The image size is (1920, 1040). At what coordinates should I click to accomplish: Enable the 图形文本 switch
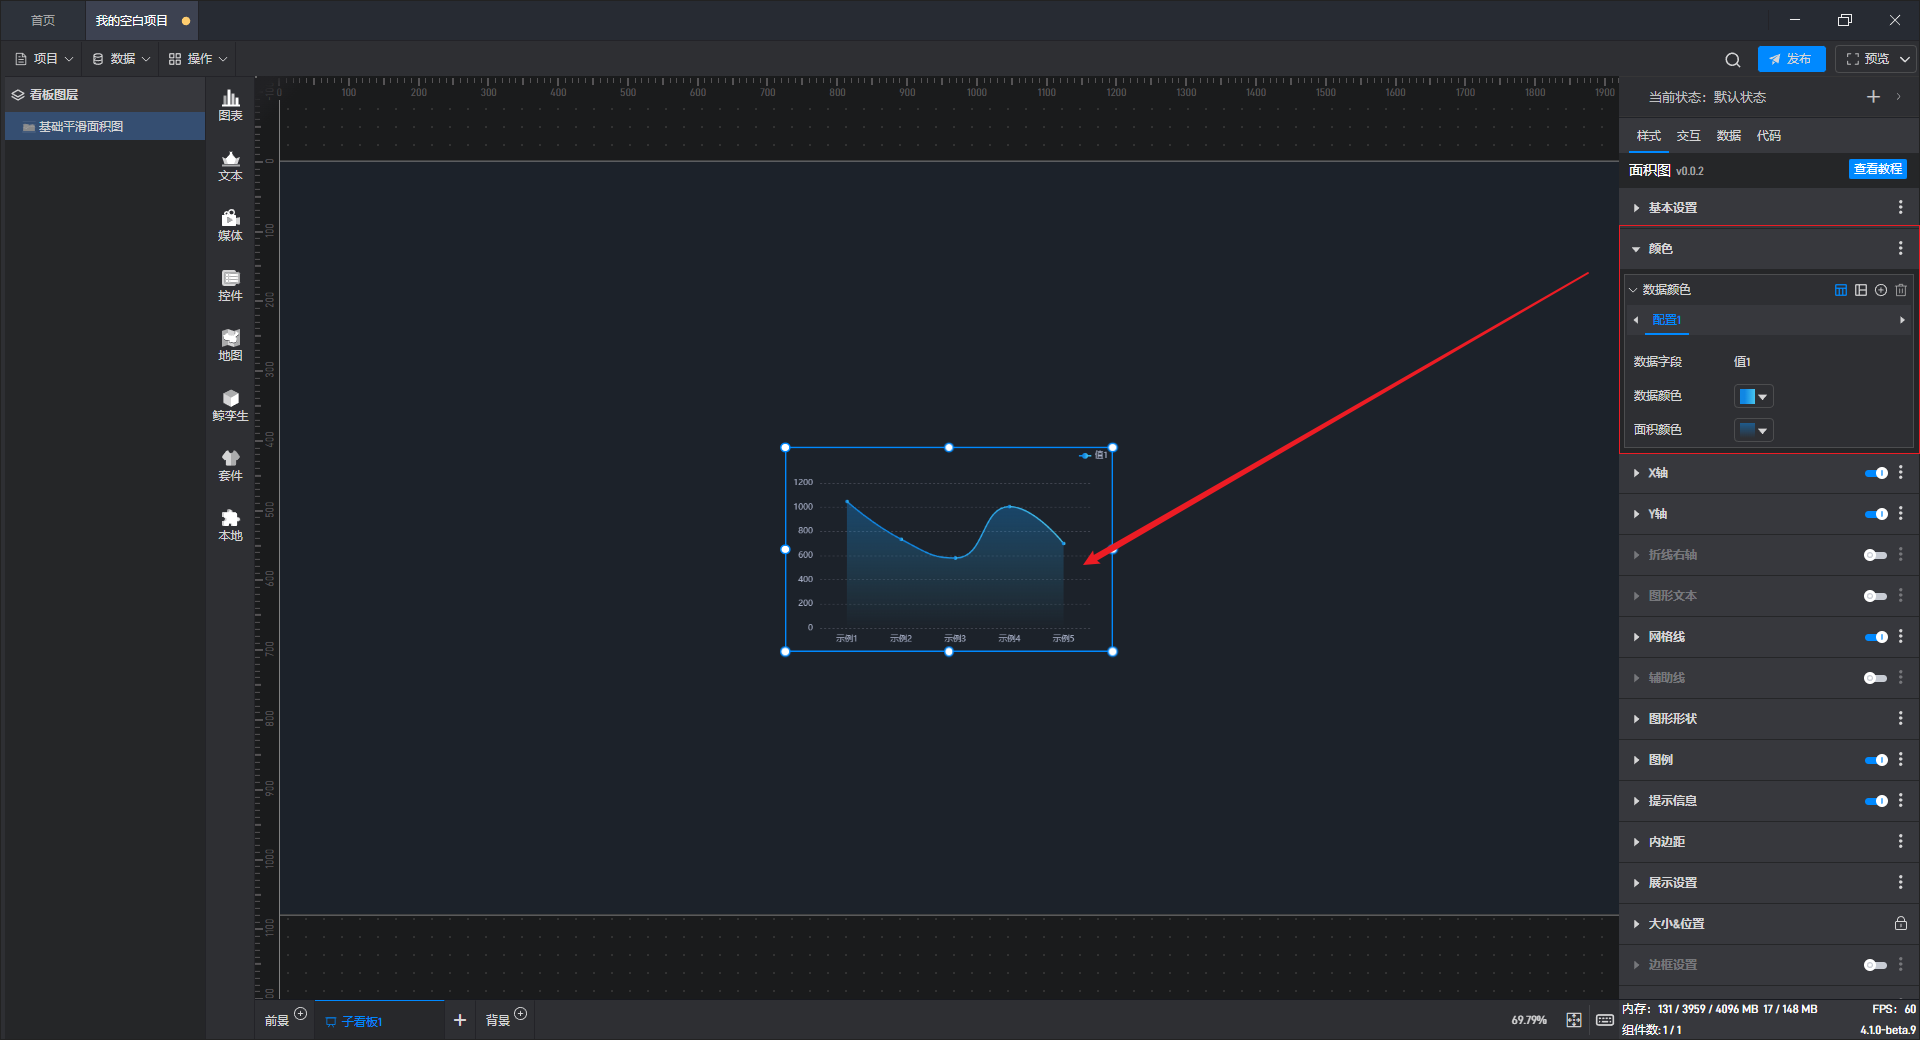(x=1876, y=596)
